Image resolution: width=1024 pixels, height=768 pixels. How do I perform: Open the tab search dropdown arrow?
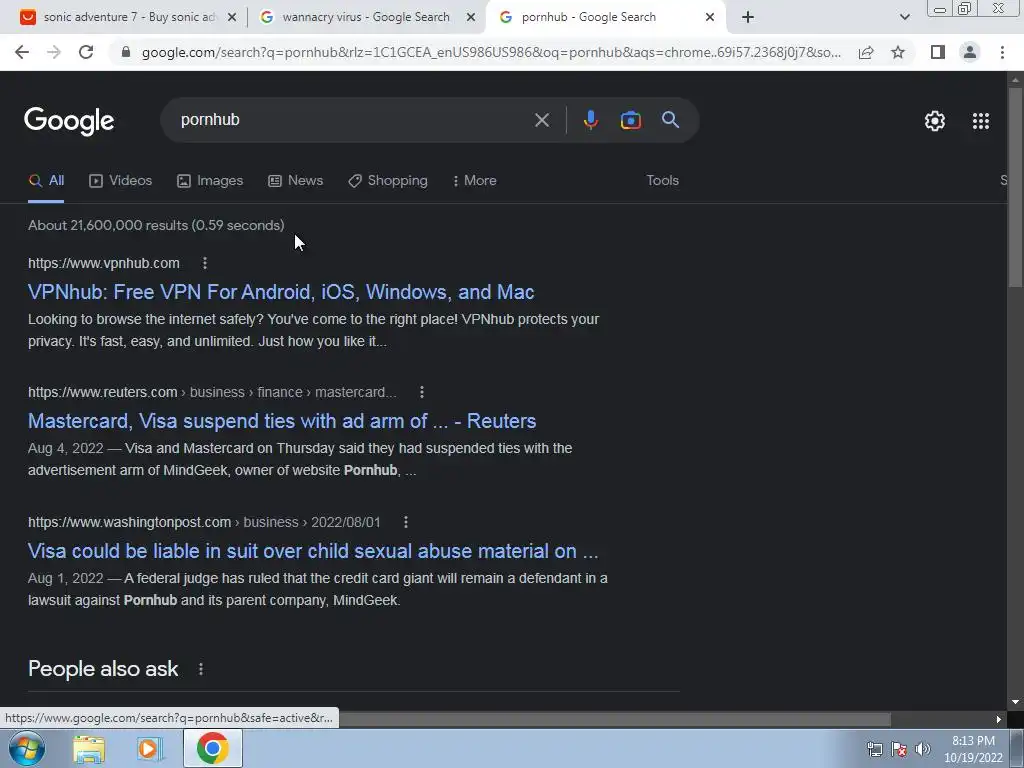point(904,17)
